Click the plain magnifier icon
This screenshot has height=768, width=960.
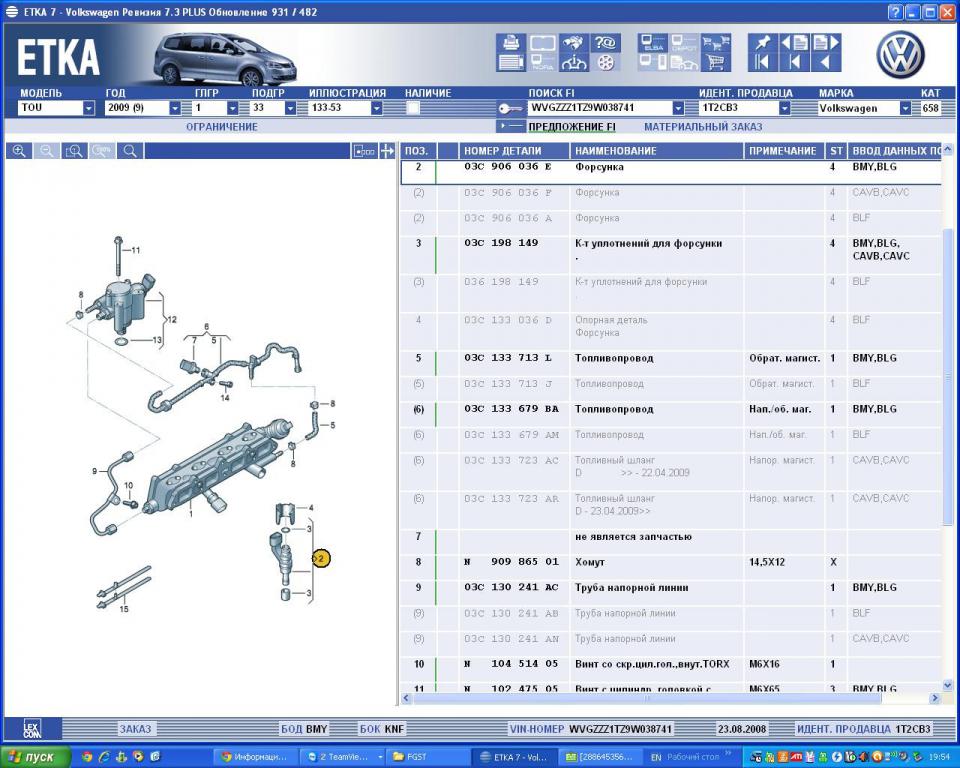(x=130, y=151)
